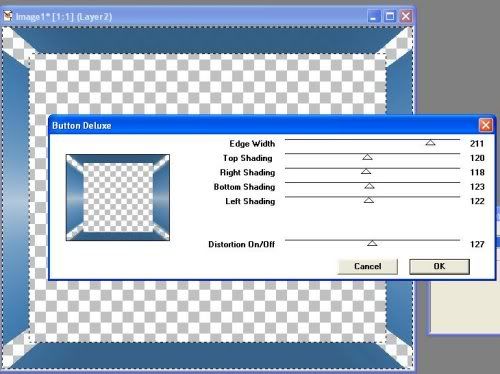Click the Top Shading value 120

477,158
